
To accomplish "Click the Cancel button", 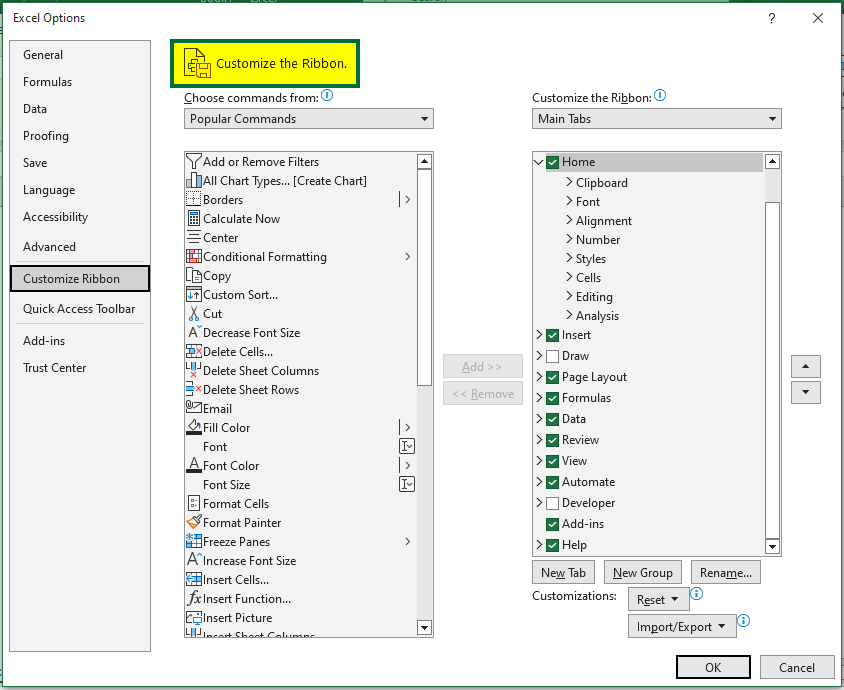I will (797, 667).
